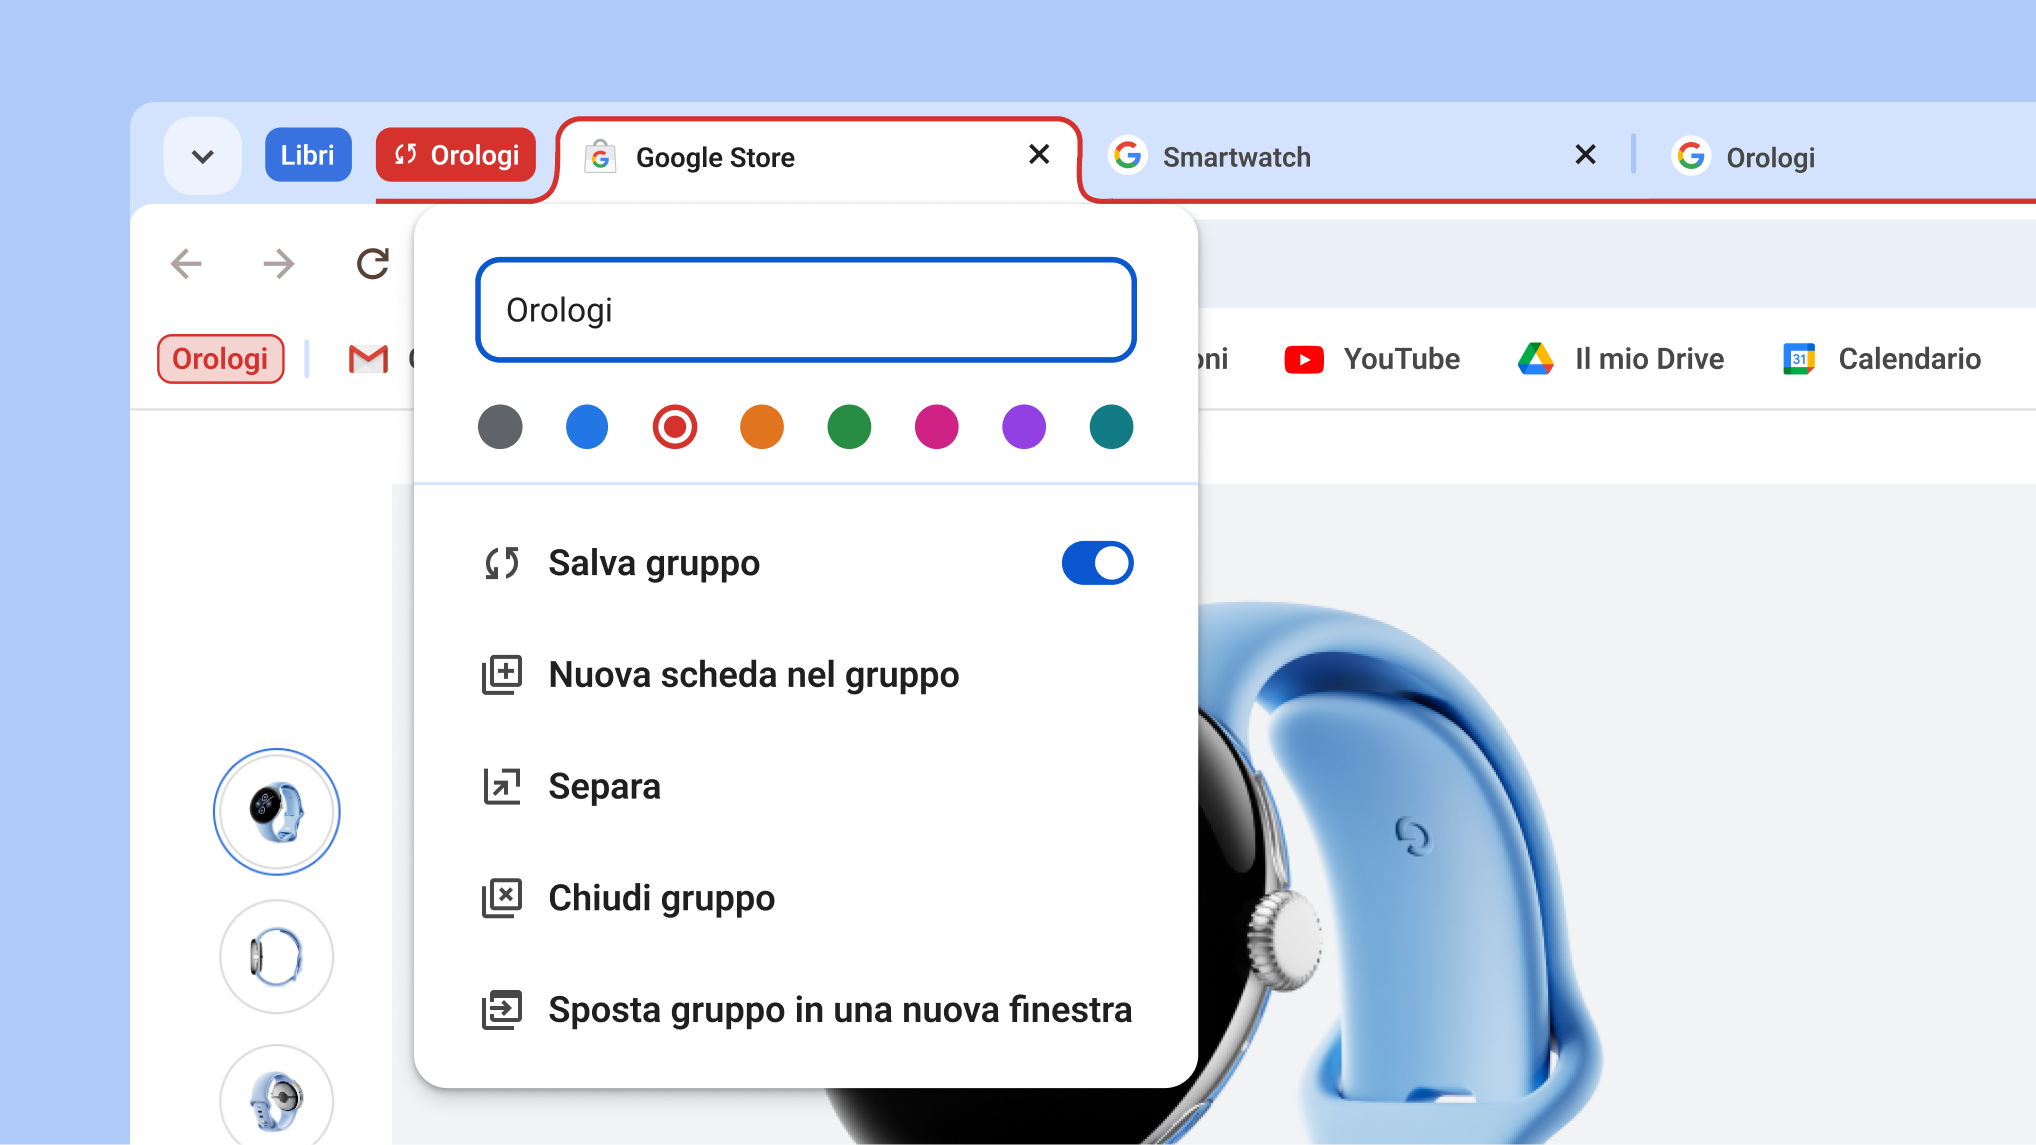
Task: Choose Nuova scheda nel gruppo
Action: tap(752, 674)
